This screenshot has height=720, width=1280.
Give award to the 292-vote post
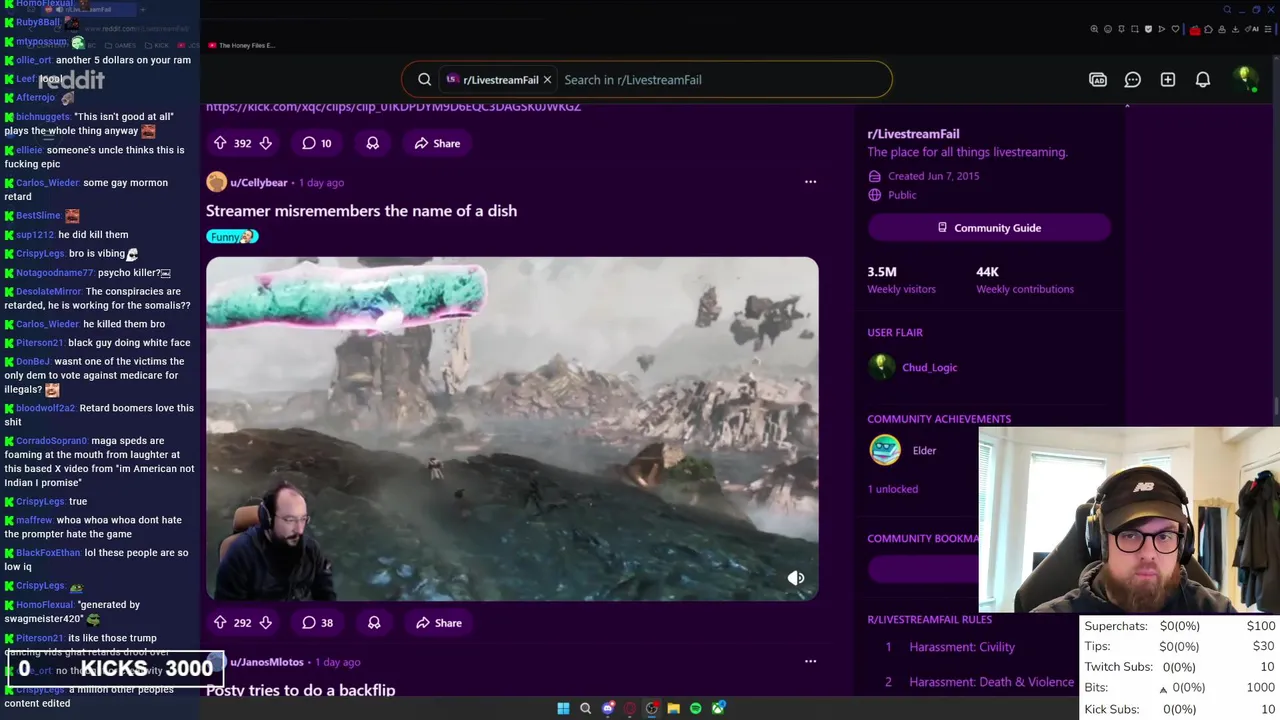point(374,622)
